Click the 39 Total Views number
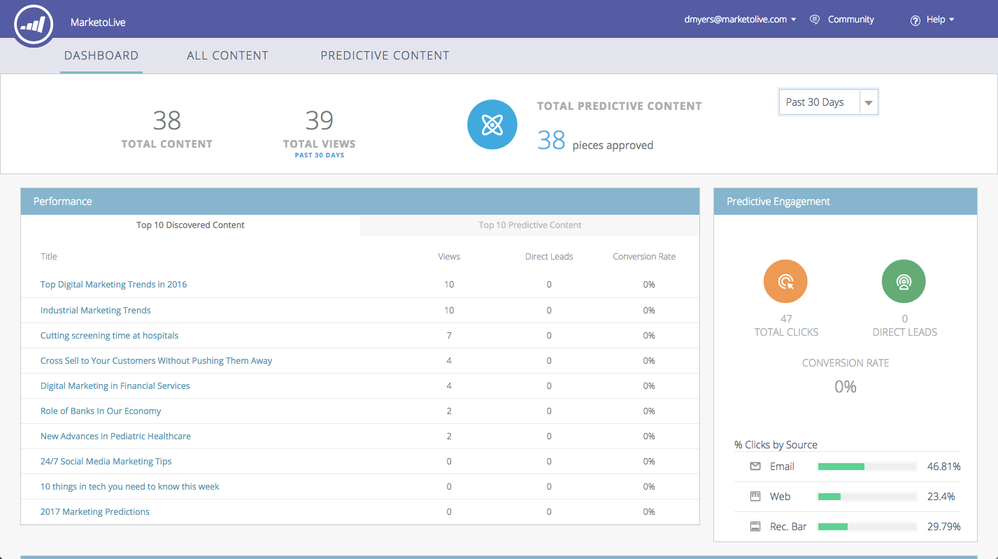998x559 pixels. tap(319, 120)
